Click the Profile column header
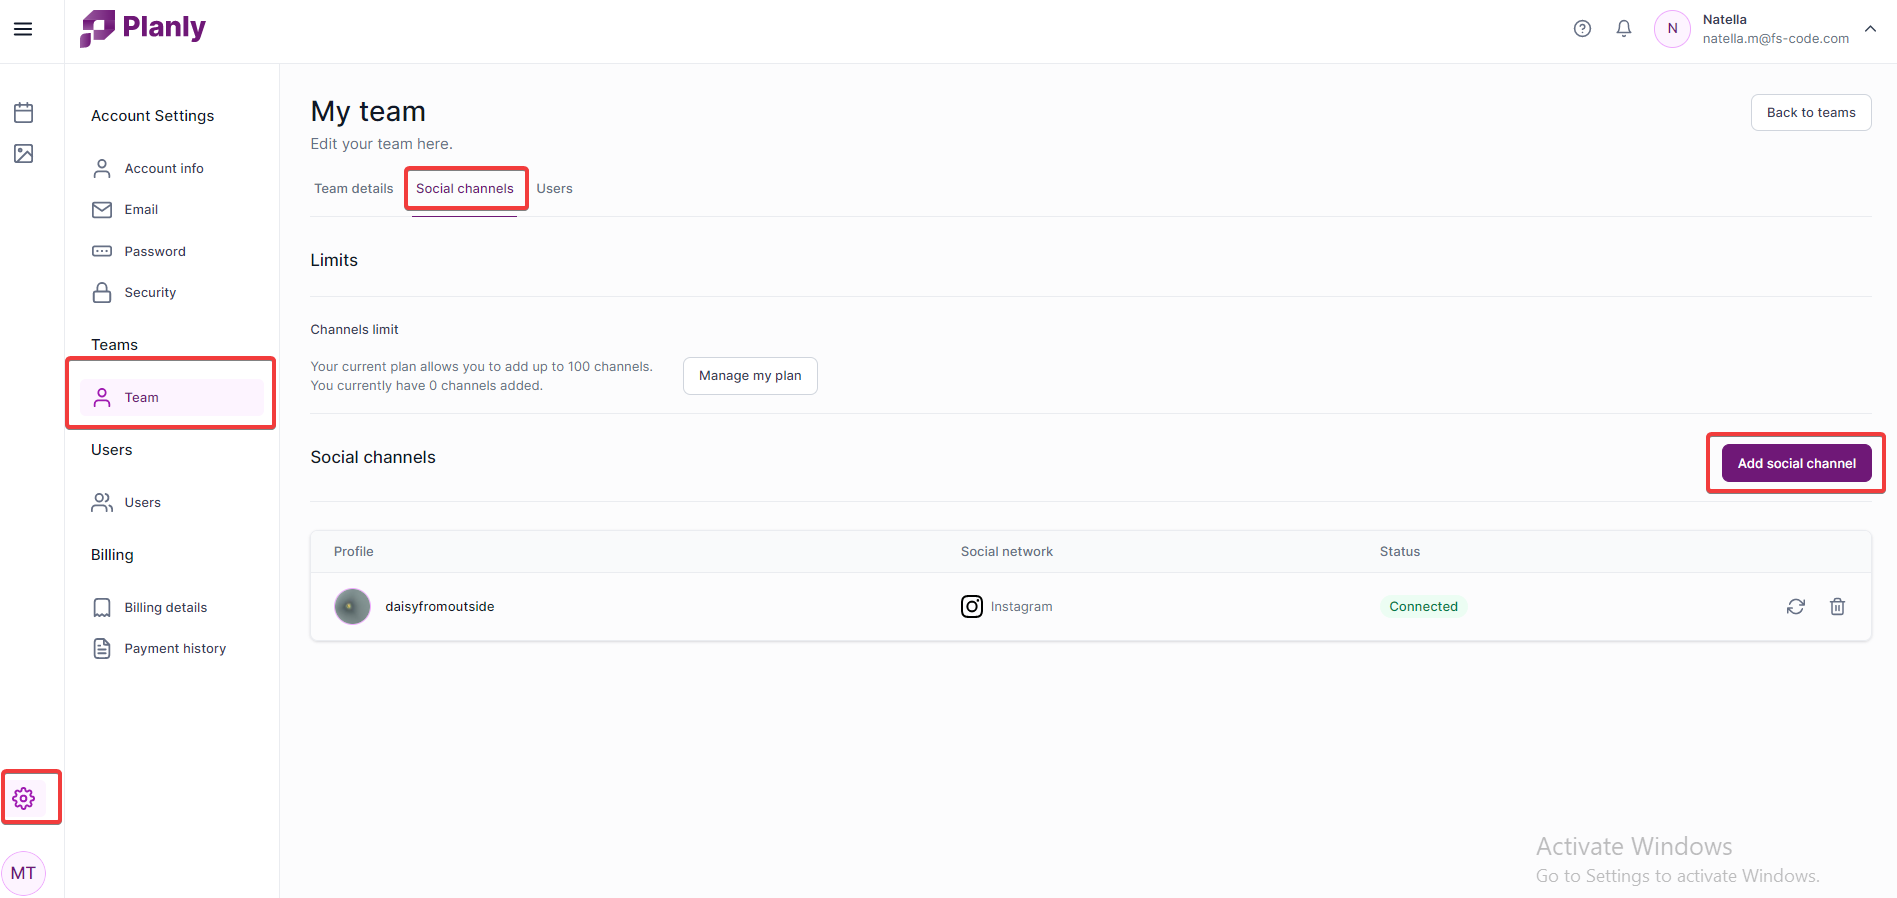This screenshot has width=1897, height=898. 354,551
